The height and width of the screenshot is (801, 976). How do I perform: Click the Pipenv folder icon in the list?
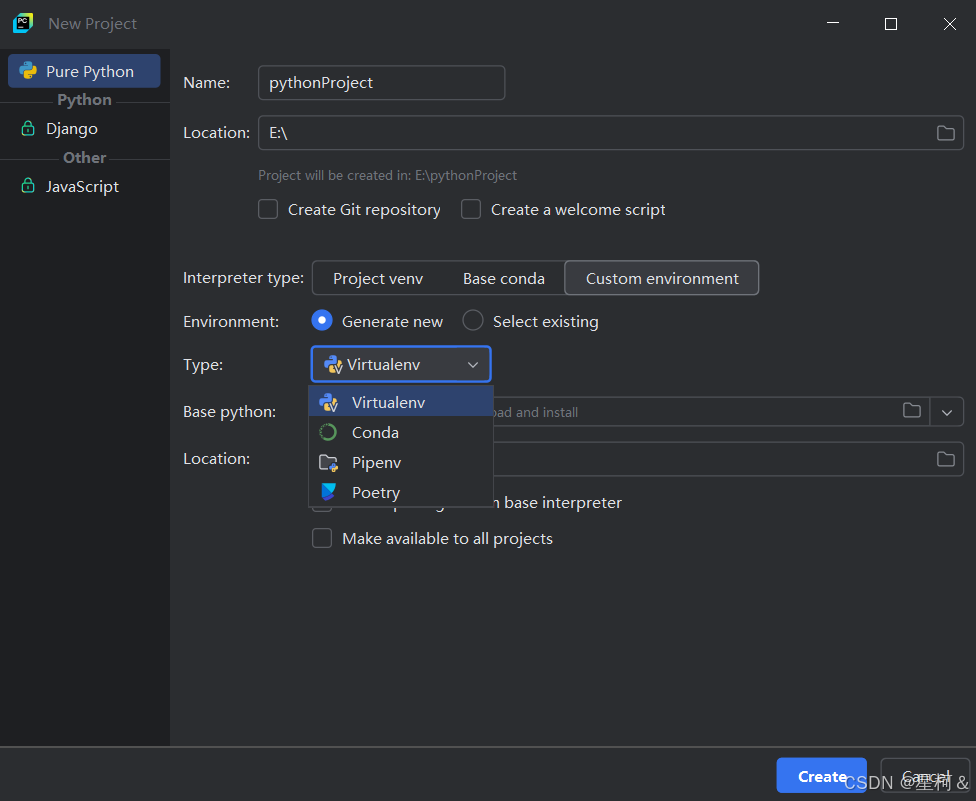pos(328,462)
